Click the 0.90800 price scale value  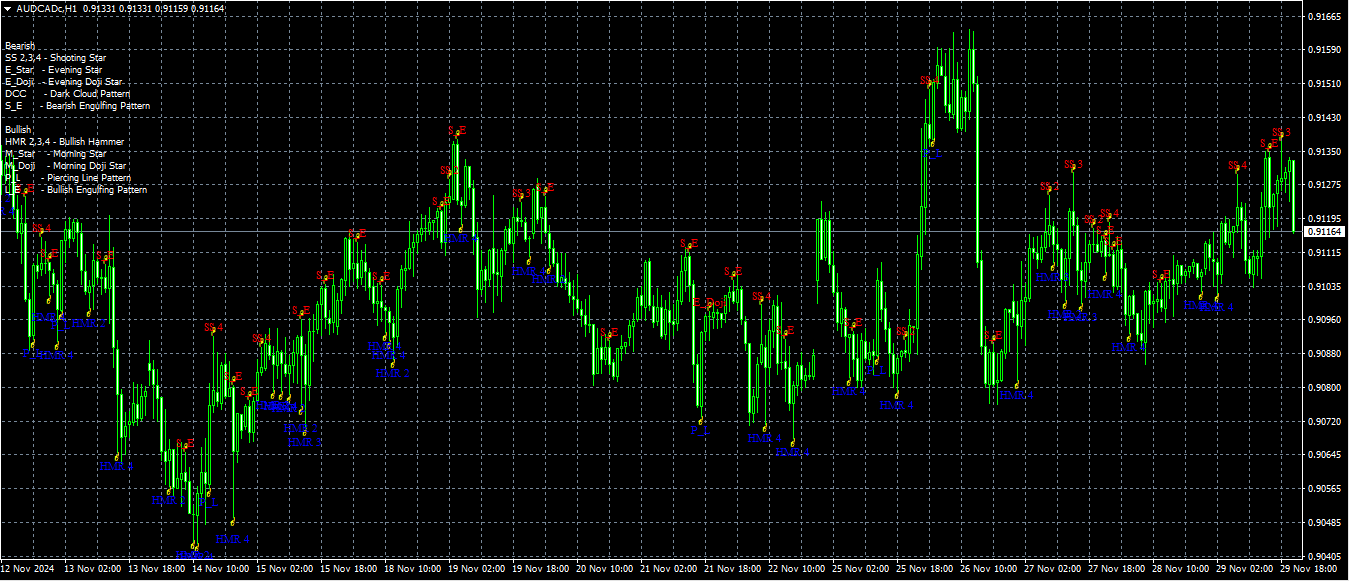click(x=1324, y=388)
